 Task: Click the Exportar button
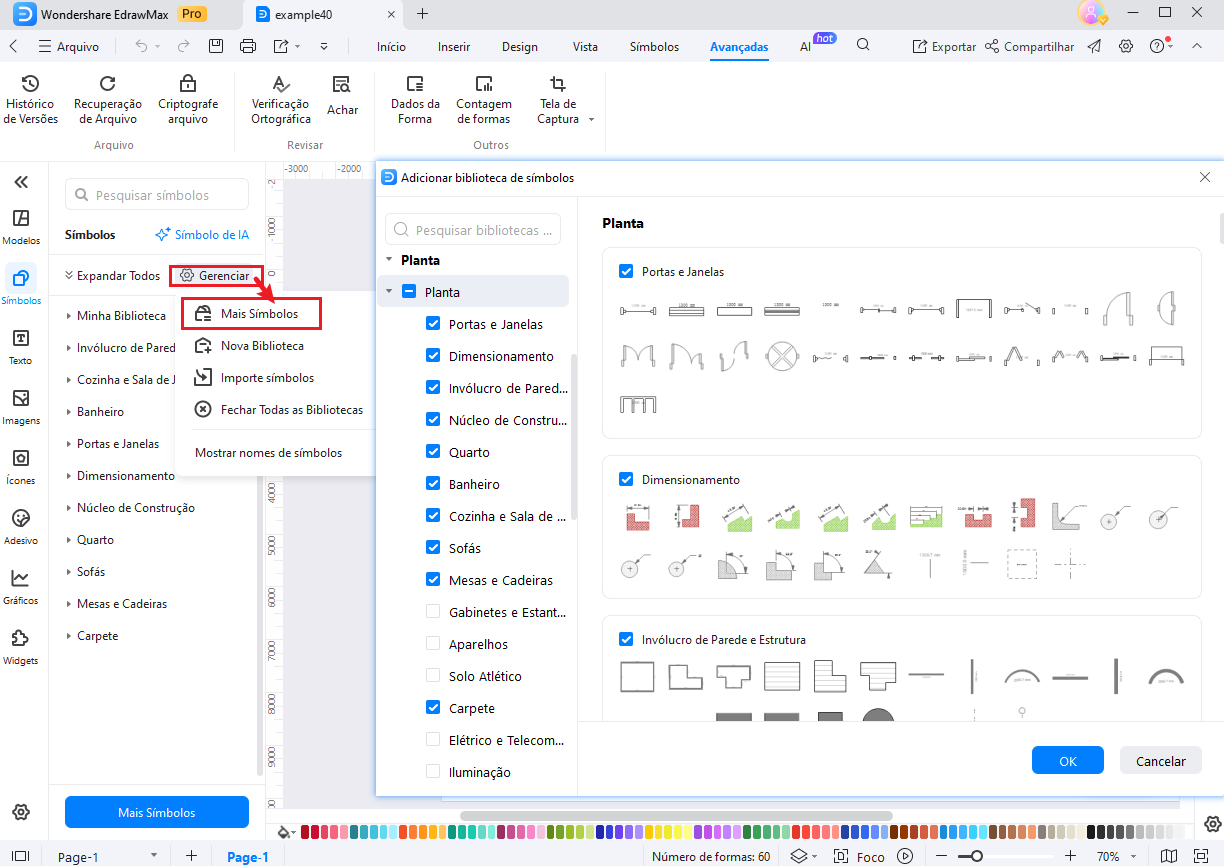click(x=944, y=46)
